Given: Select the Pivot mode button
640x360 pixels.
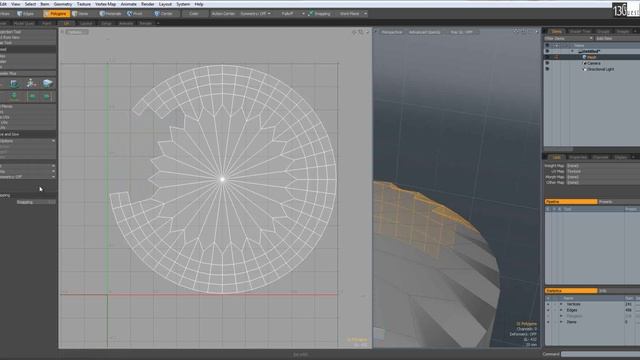Looking at the screenshot, I should (135, 14).
